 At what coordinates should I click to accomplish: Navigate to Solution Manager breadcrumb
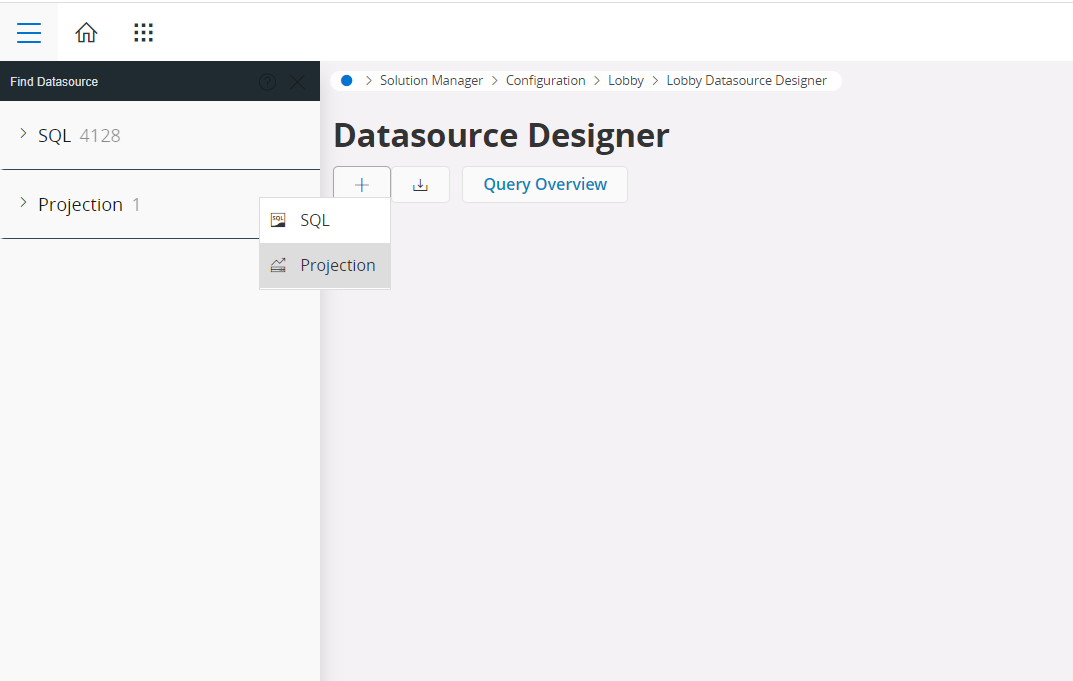(431, 81)
